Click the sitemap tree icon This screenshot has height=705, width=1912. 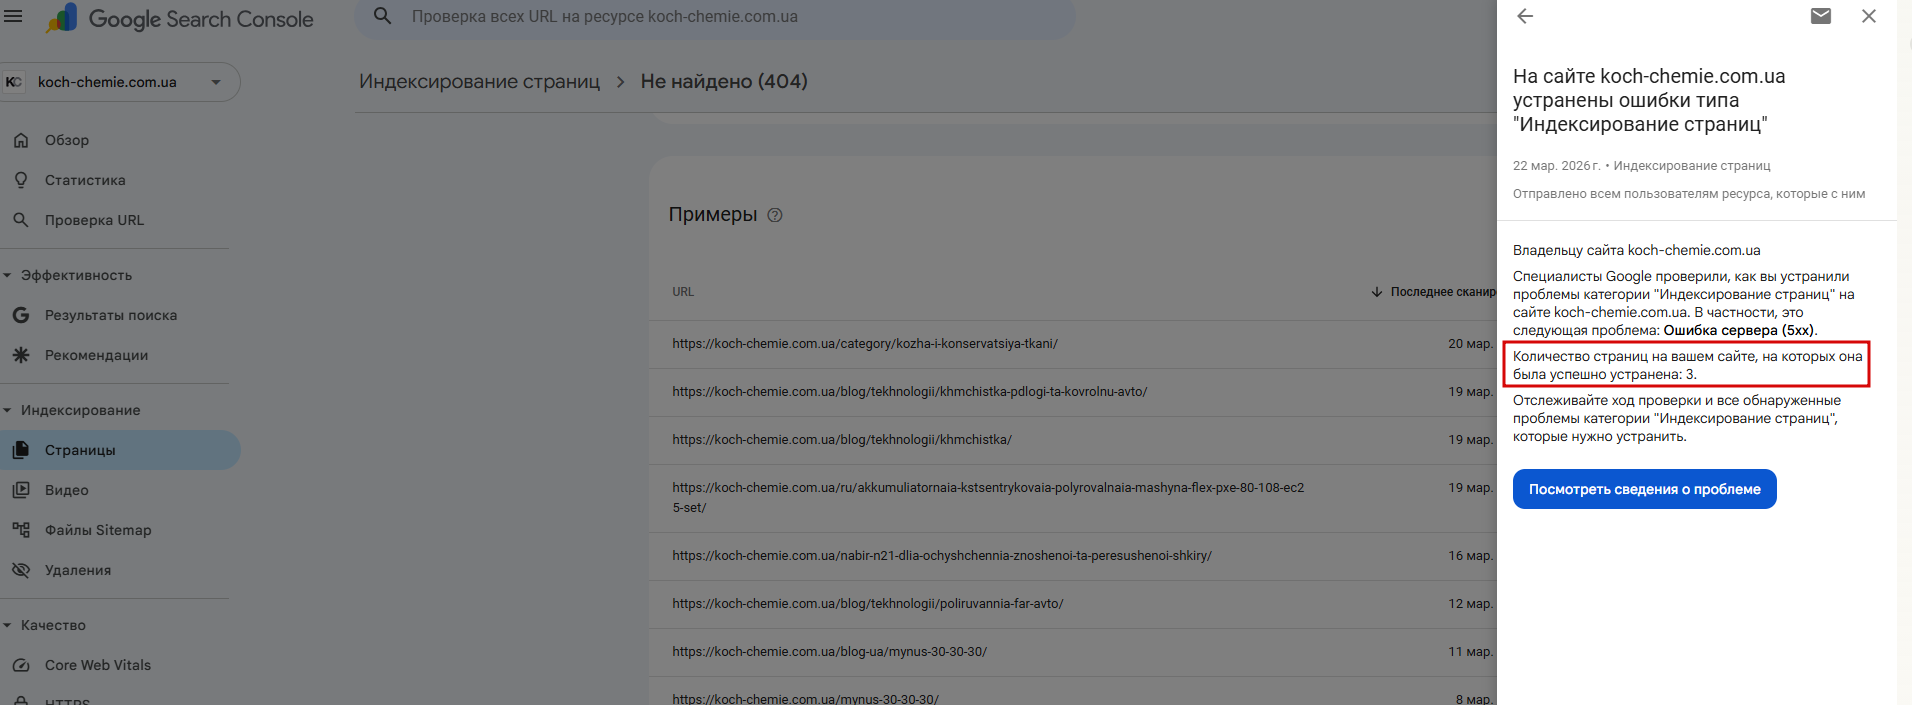click(x=20, y=530)
